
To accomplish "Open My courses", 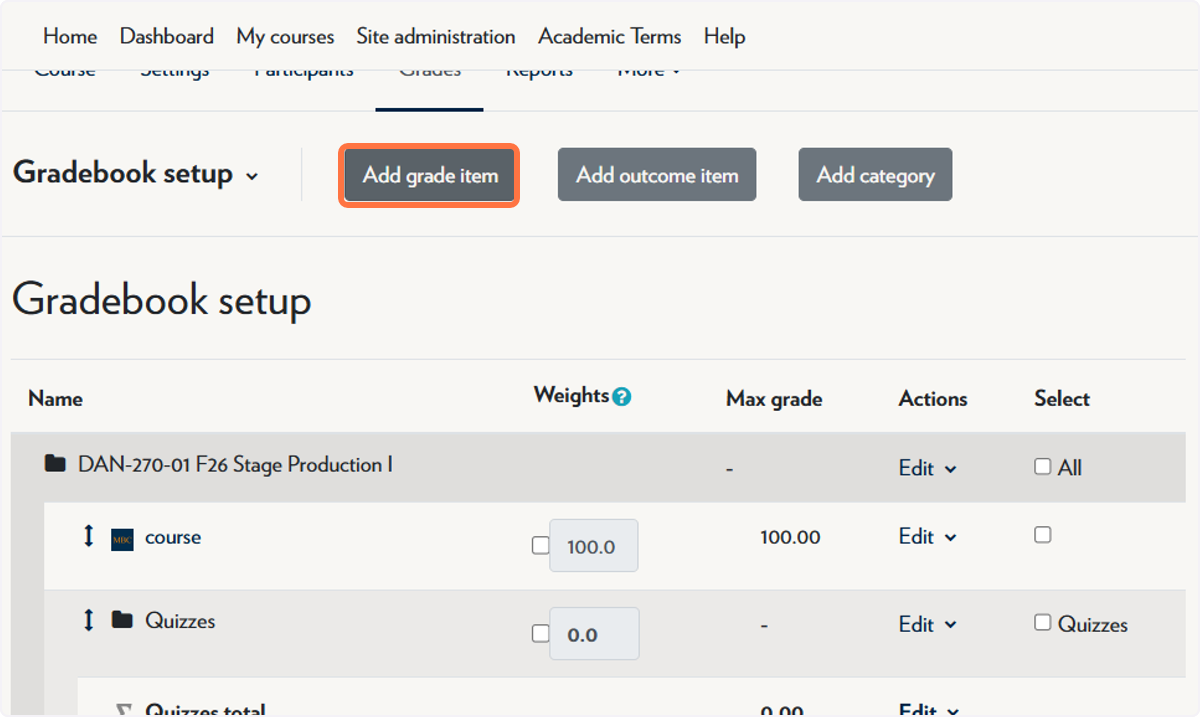I will pyautogui.click(x=285, y=36).
